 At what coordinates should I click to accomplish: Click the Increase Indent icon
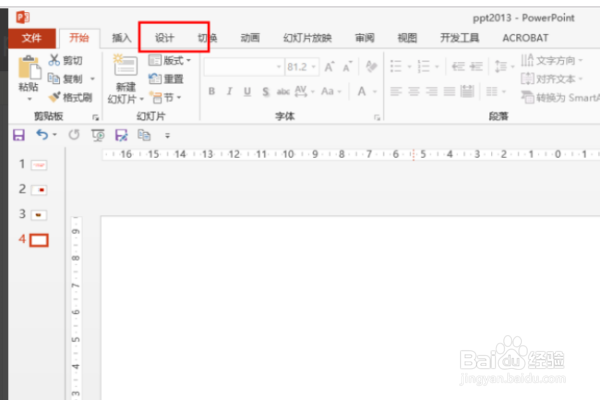click(x=476, y=67)
